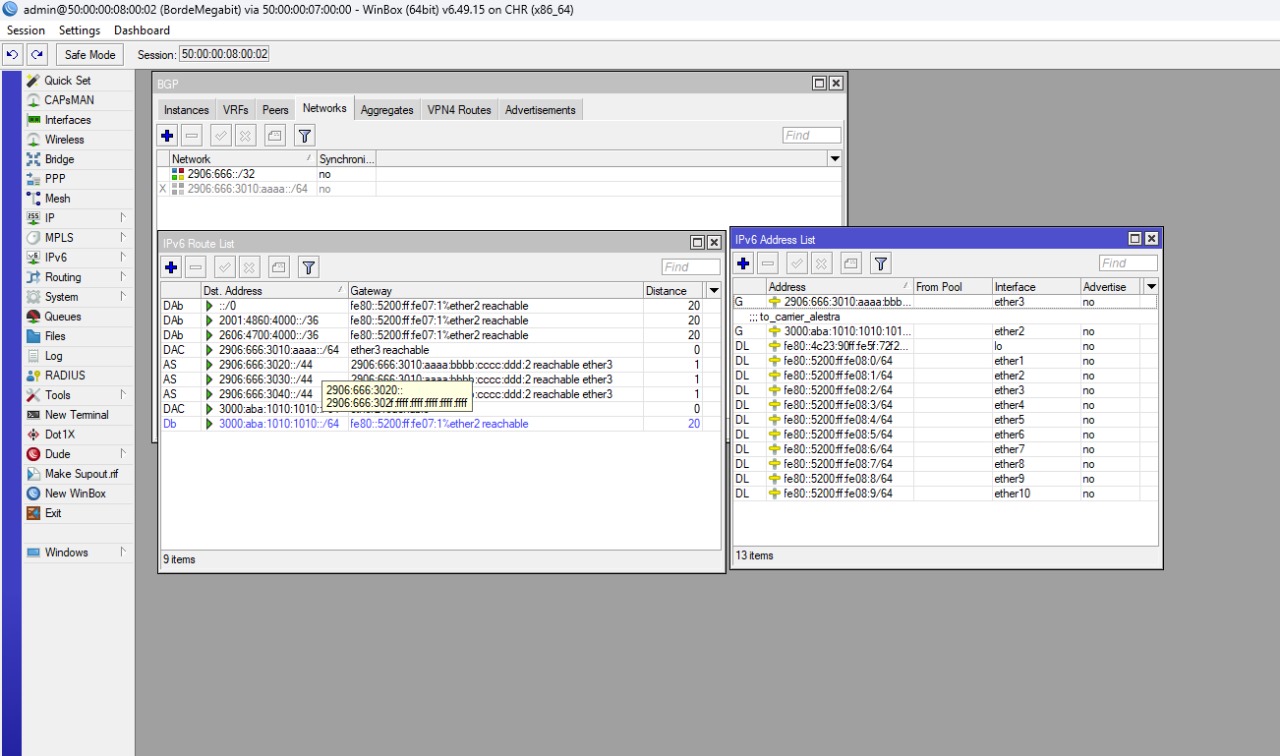This screenshot has width=1280, height=756.
Task: Click the filter funnel icon in IPv6 Route List
Action: pos(309,267)
